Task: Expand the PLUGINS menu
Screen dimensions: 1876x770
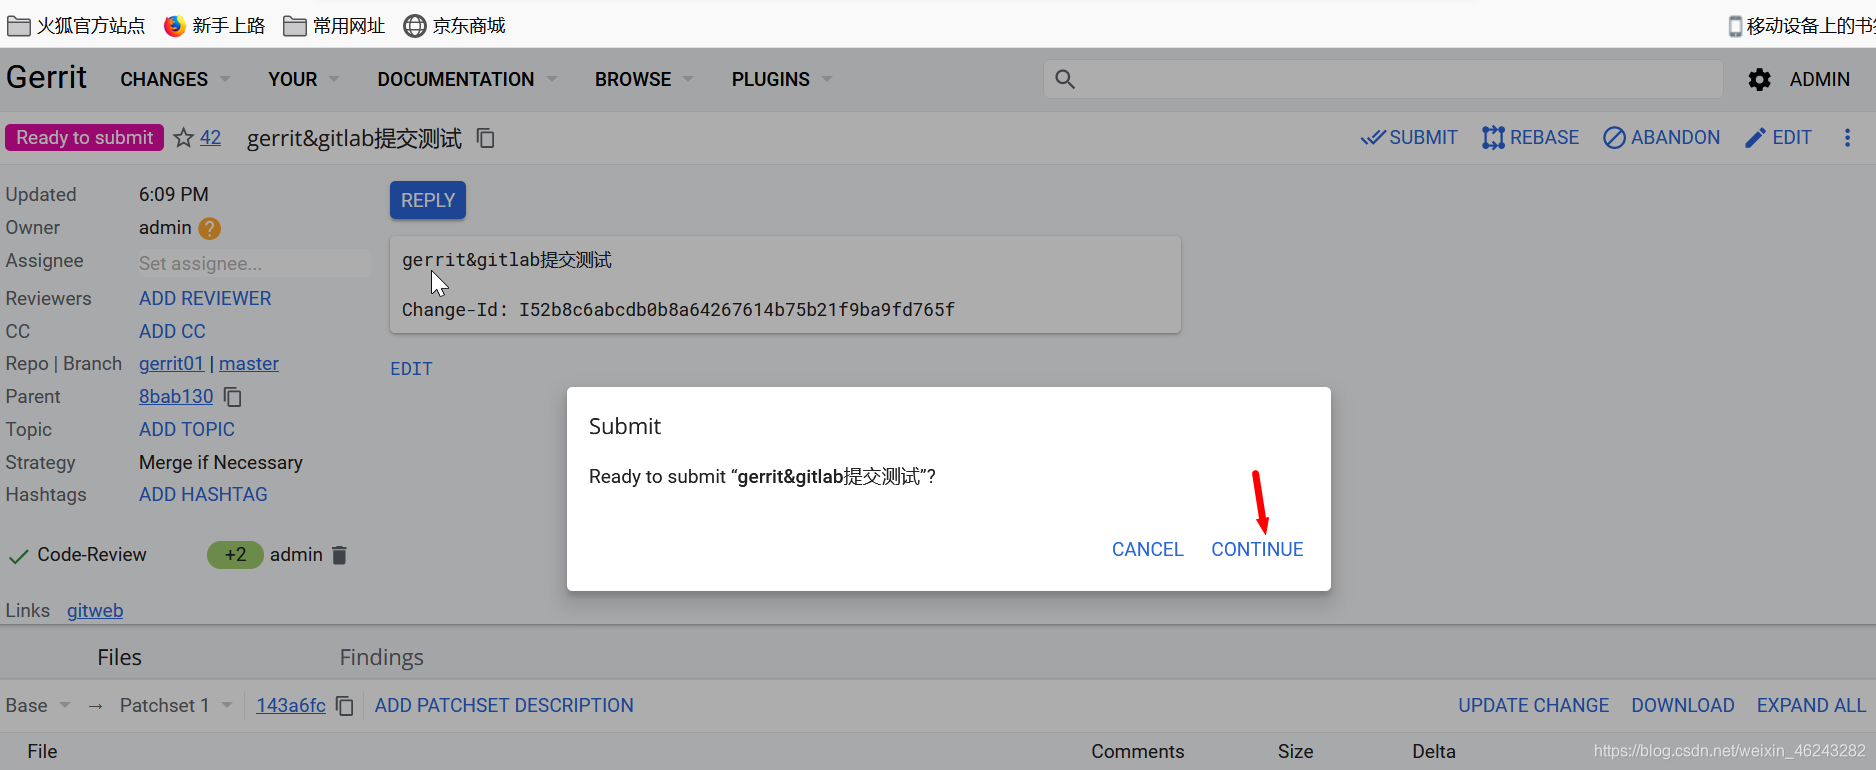Action: (x=781, y=79)
